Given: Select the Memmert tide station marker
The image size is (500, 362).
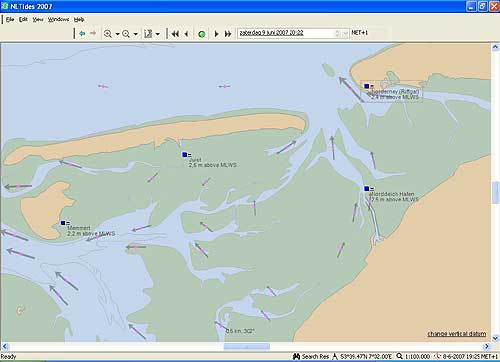Looking at the screenshot, I should point(63,223).
